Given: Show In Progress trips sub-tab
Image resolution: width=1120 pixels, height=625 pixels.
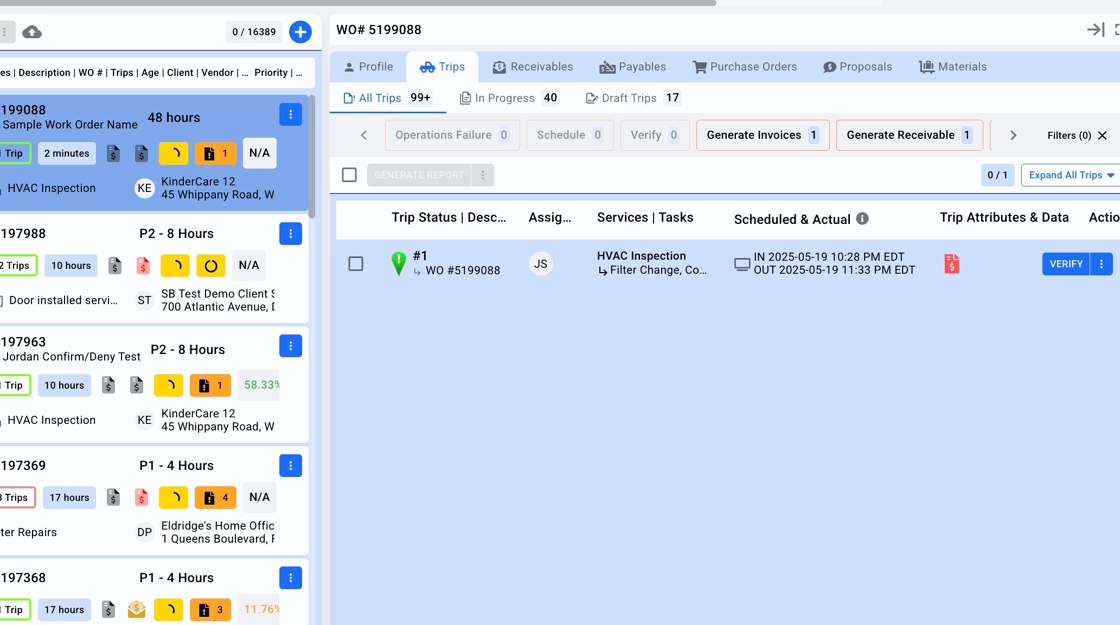Looking at the screenshot, I should coord(509,98).
